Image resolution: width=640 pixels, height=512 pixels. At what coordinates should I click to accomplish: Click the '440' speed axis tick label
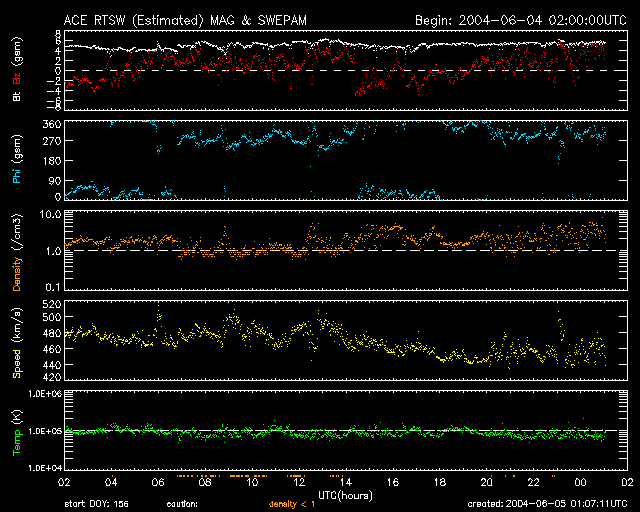click(x=52, y=365)
